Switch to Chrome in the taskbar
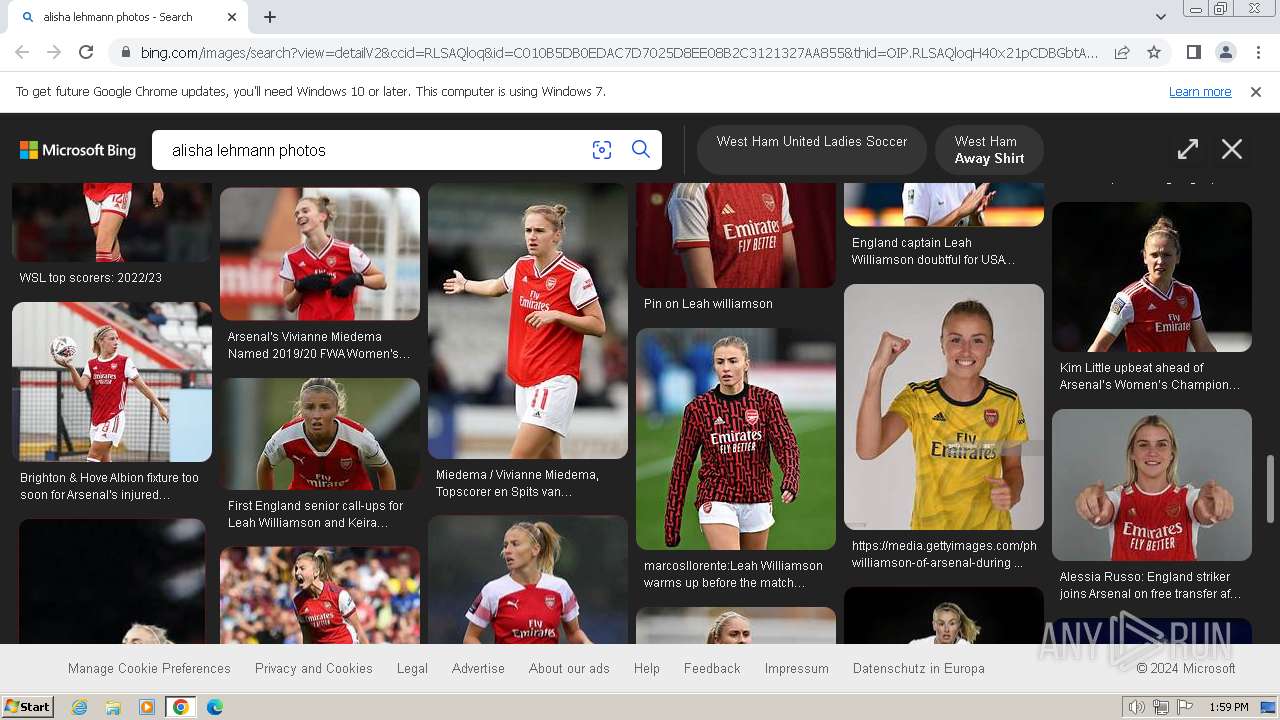1280x720 pixels. pos(181,707)
